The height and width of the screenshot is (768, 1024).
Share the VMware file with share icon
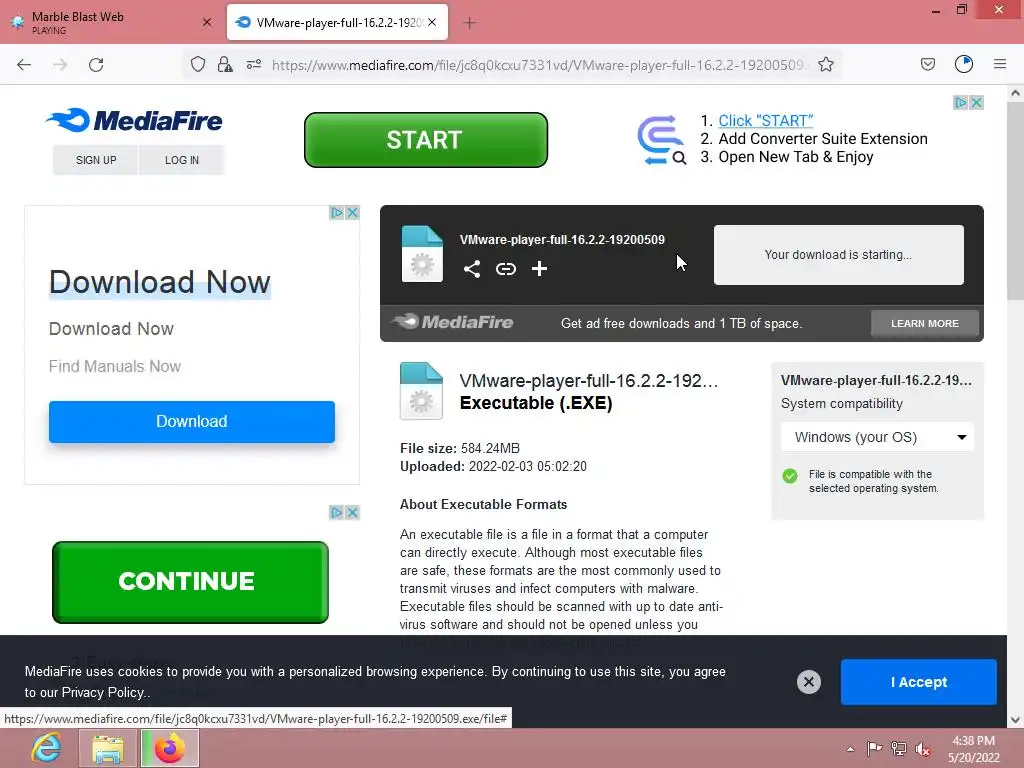tap(472, 268)
